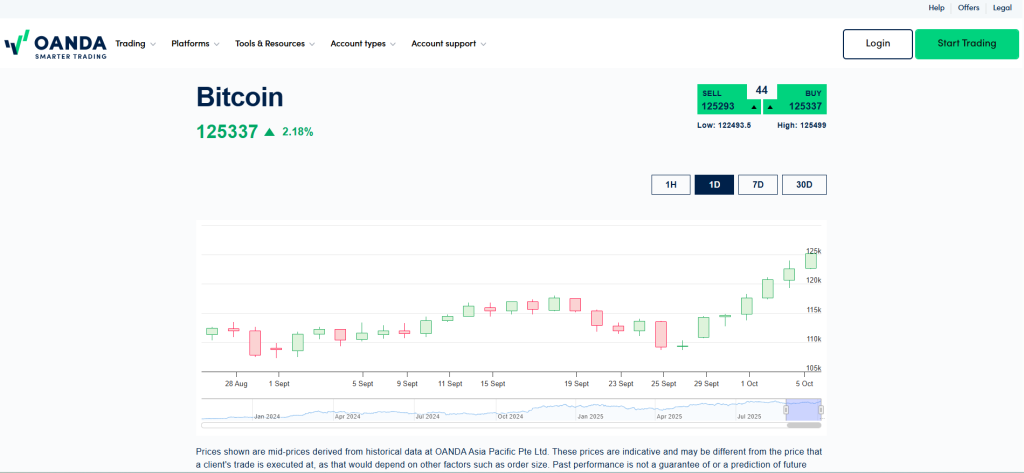Image resolution: width=1024 pixels, height=473 pixels.
Task: Select the 1H chart timeframe
Action: coord(671,185)
